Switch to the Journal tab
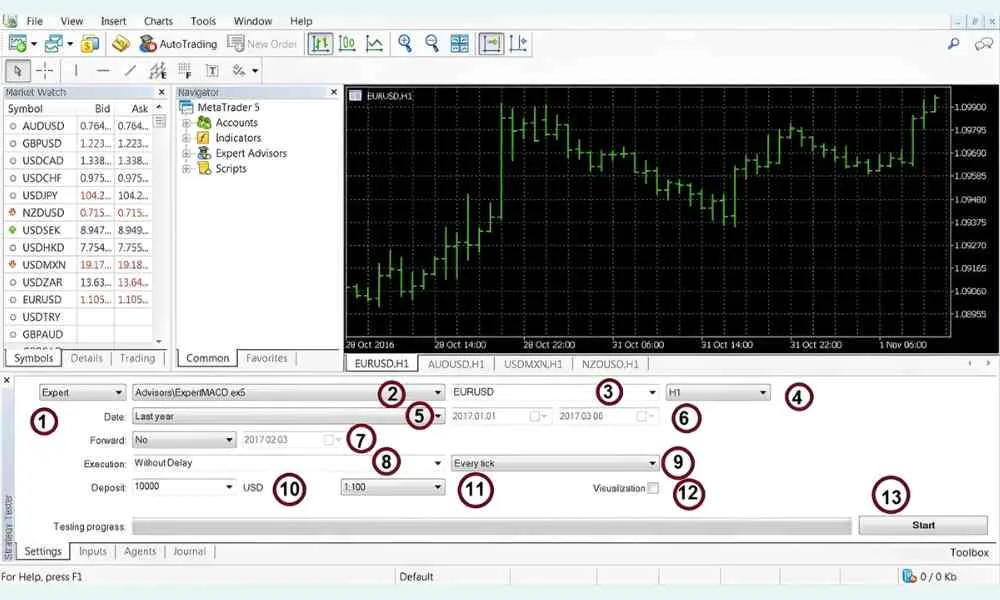This screenshot has width=1000, height=600. [x=189, y=551]
